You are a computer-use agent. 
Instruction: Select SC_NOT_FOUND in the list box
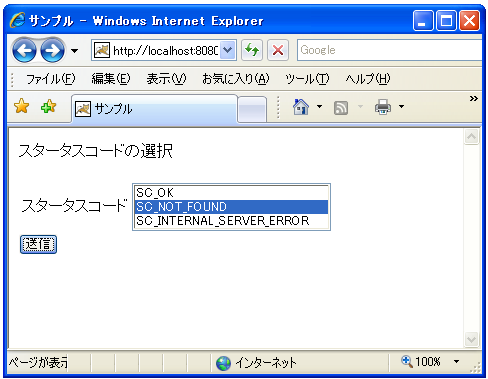(x=231, y=207)
